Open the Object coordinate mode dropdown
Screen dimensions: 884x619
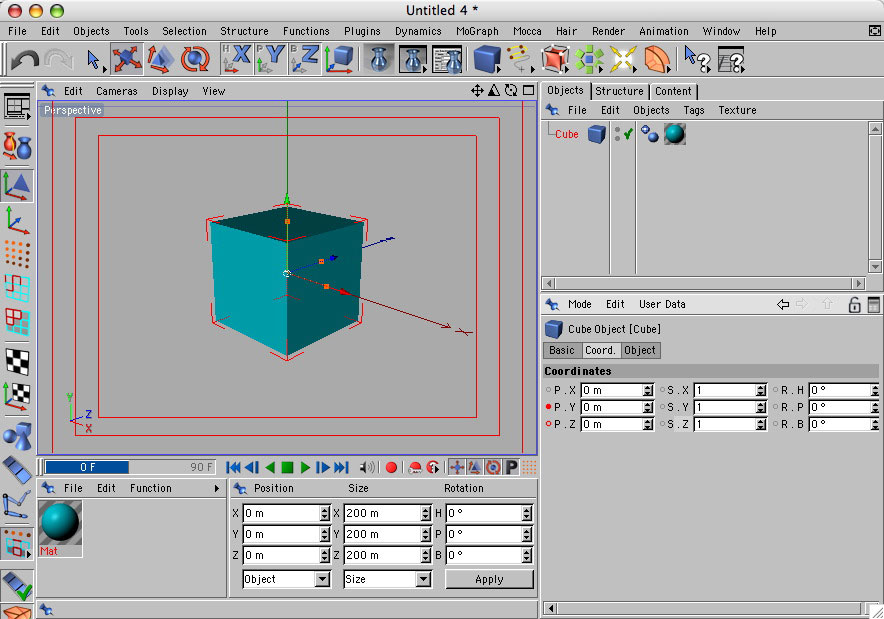click(x=286, y=579)
